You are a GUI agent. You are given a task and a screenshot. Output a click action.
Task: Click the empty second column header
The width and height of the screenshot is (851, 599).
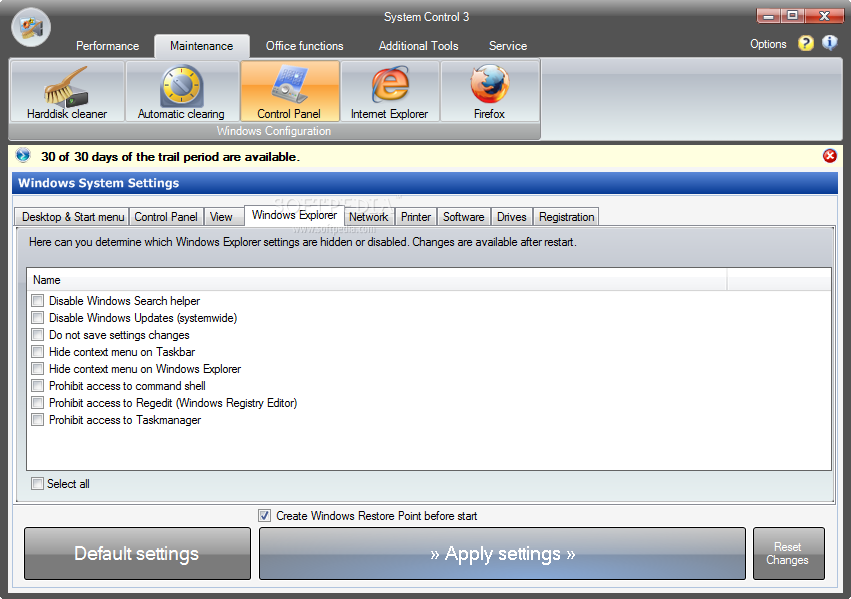coord(779,280)
